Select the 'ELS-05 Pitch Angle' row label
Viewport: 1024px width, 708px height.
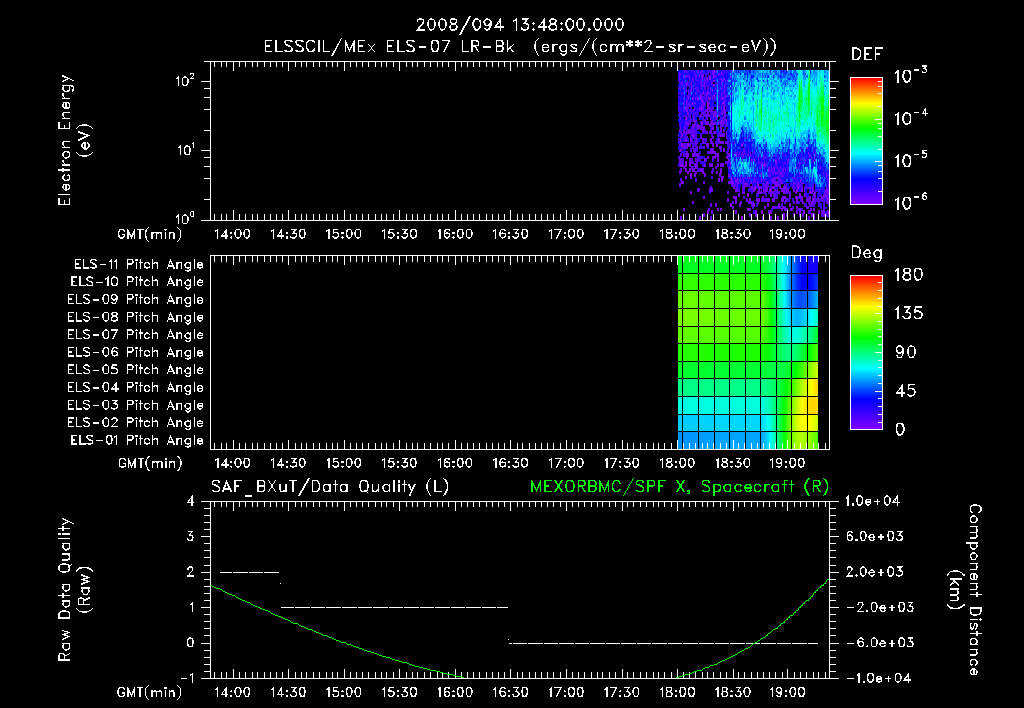tap(135, 370)
